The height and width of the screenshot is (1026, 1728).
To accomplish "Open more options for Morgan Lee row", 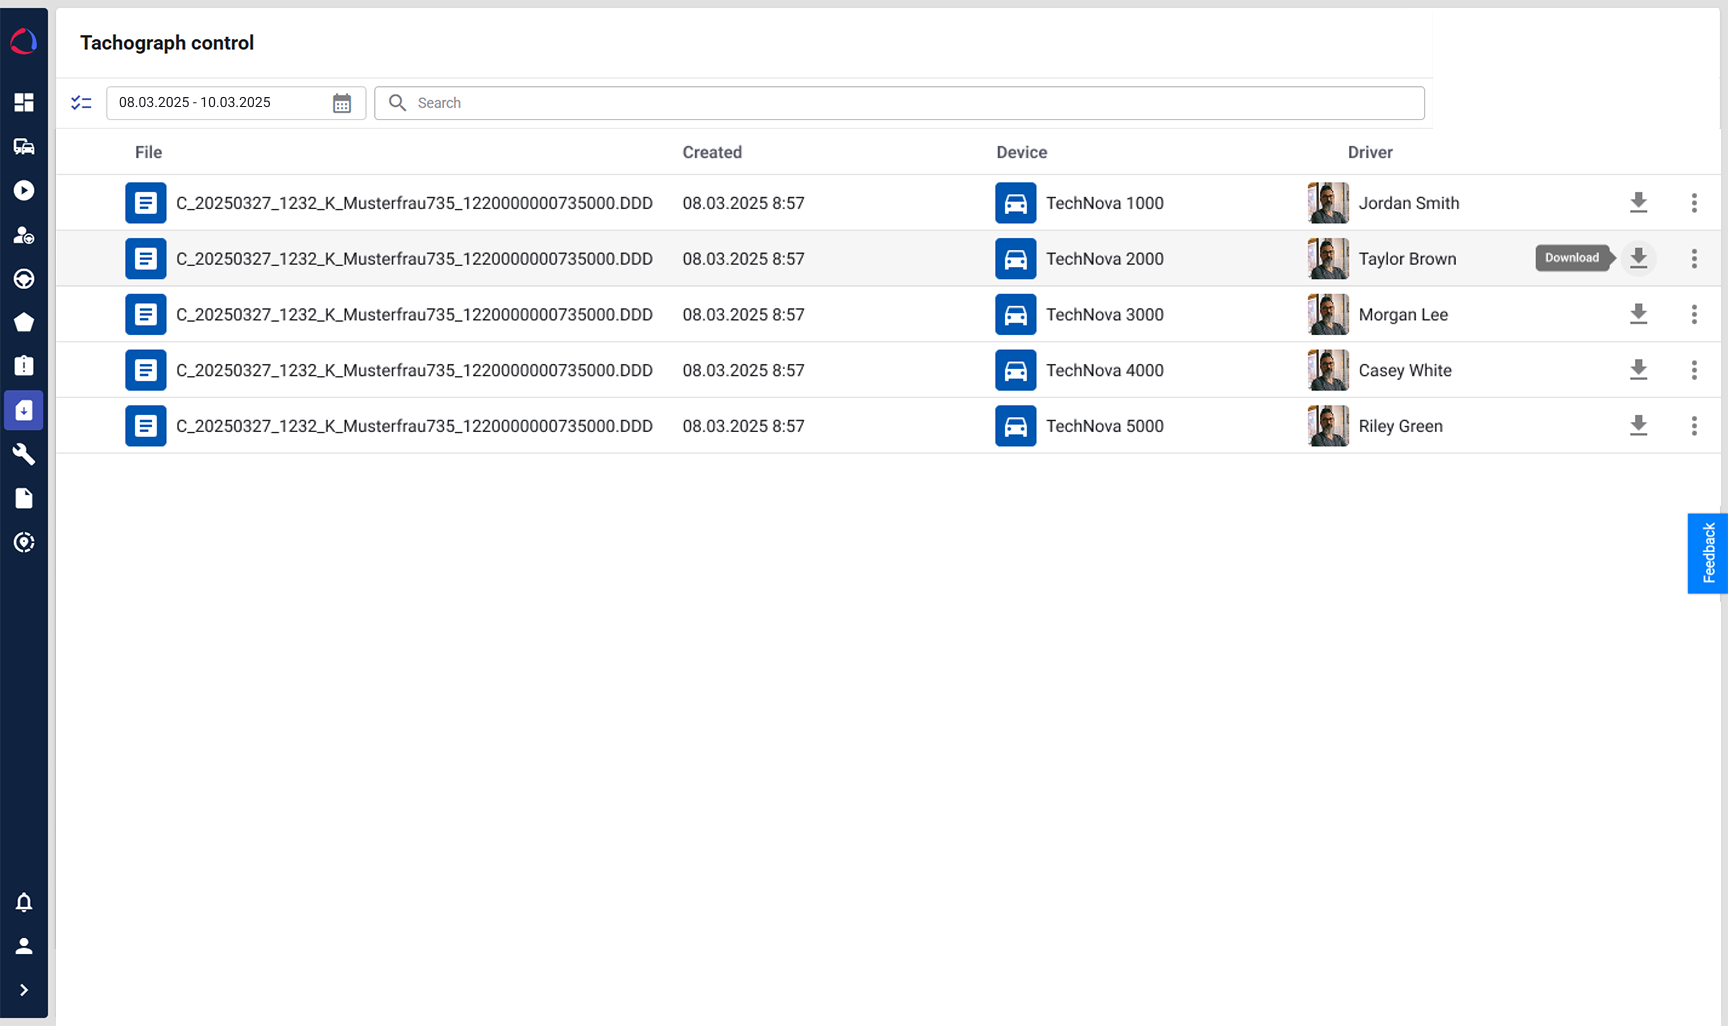I will tap(1694, 314).
